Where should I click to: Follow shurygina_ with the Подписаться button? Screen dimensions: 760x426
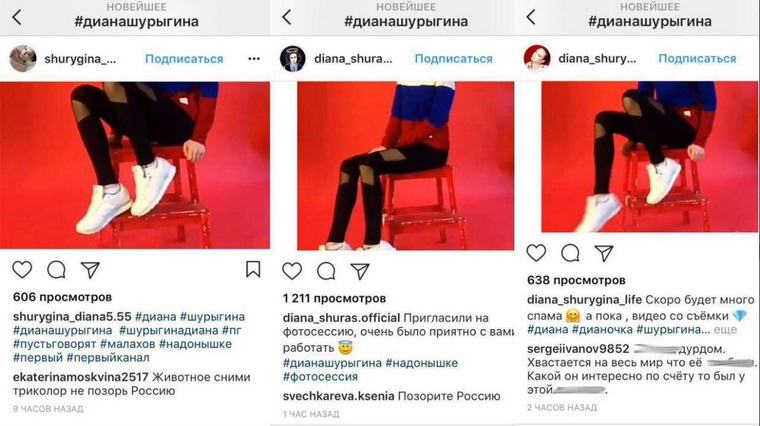(x=184, y=59)
